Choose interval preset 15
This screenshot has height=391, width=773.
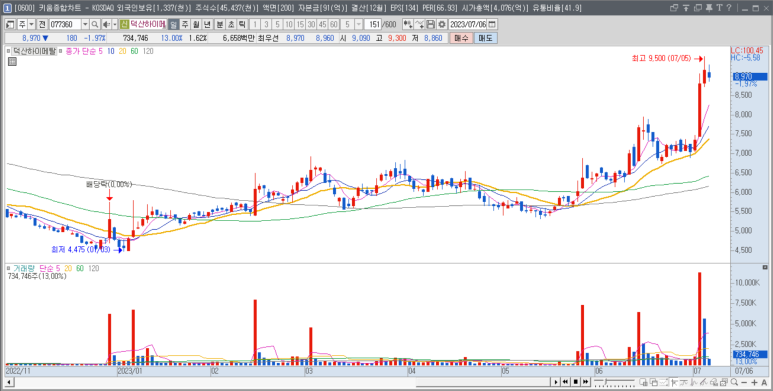(x=300, y=24)
